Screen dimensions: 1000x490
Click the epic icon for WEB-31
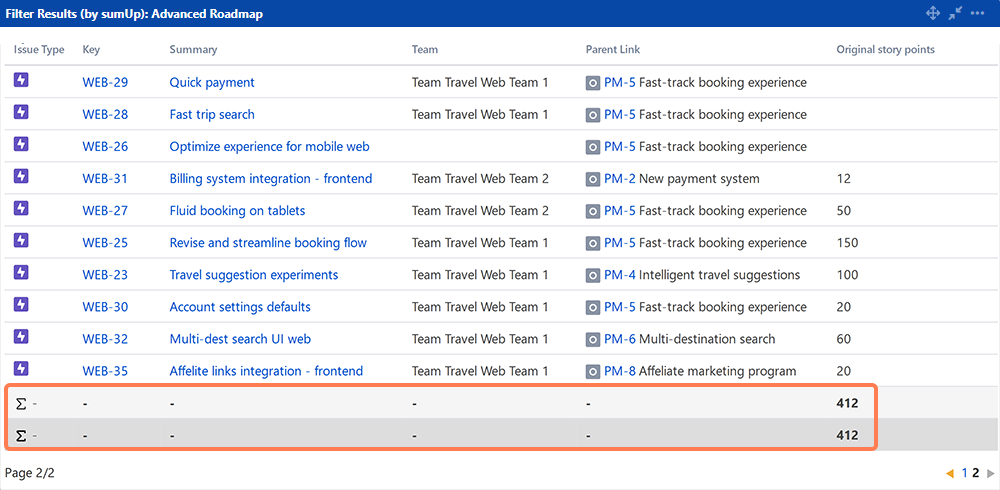21,177
